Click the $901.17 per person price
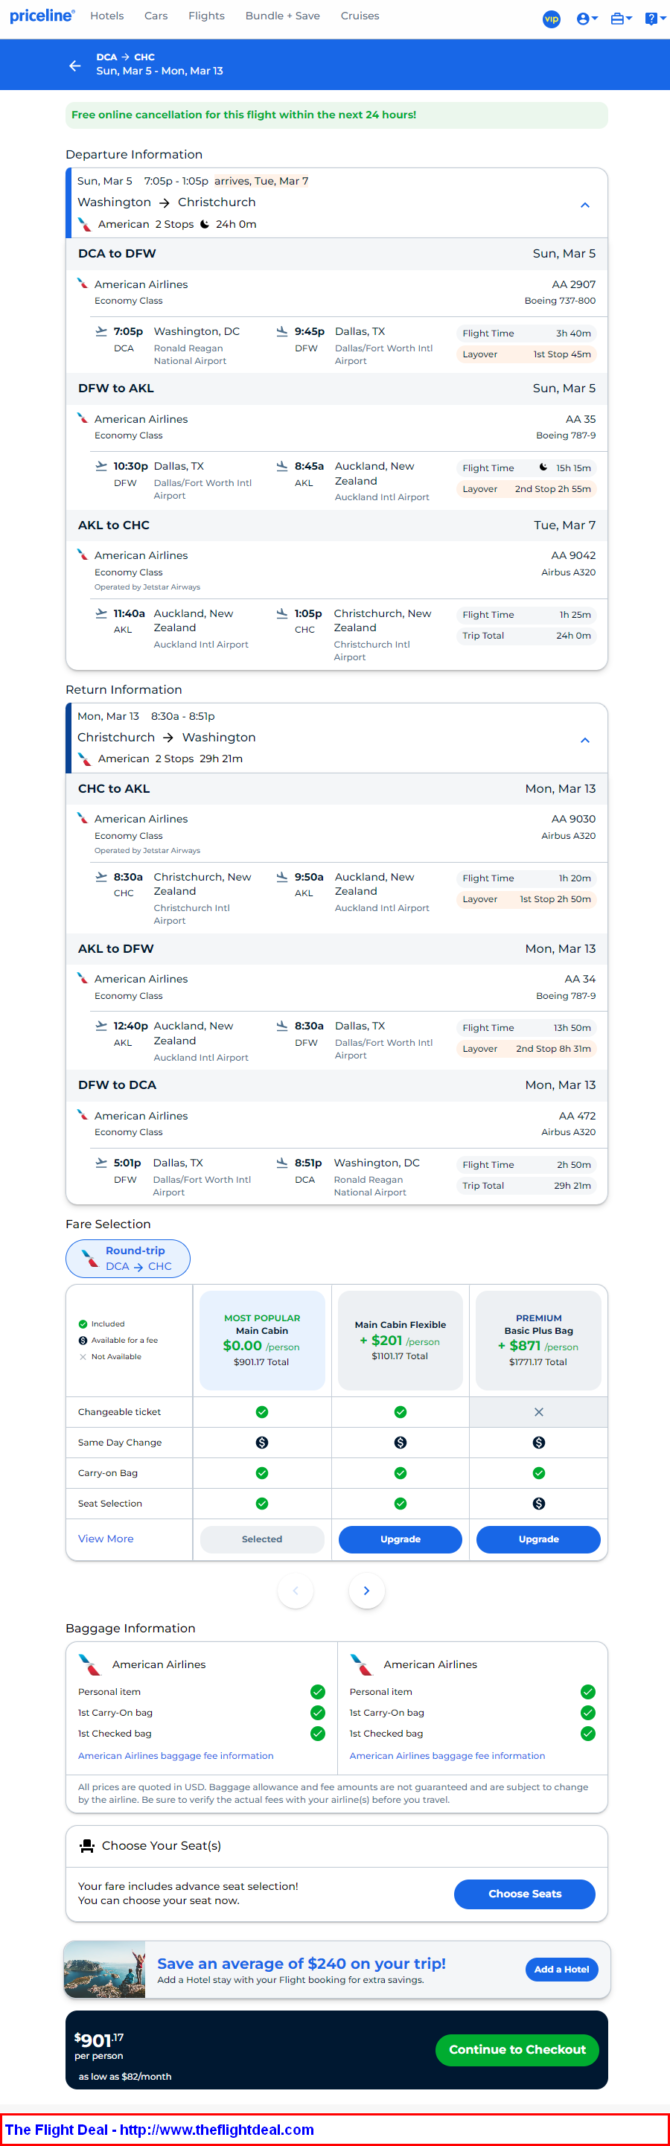 [x=99, y=2040]
